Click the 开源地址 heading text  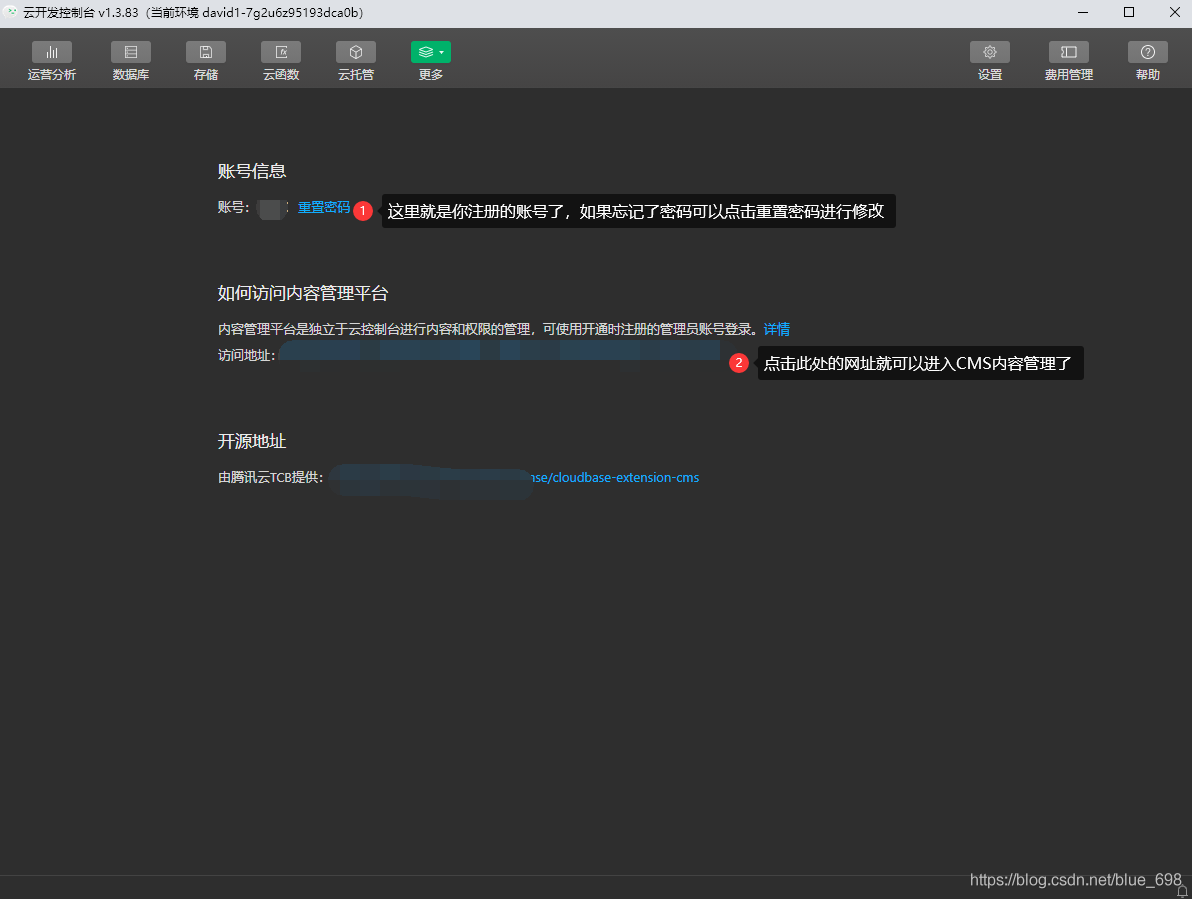(x=252, y=442)
